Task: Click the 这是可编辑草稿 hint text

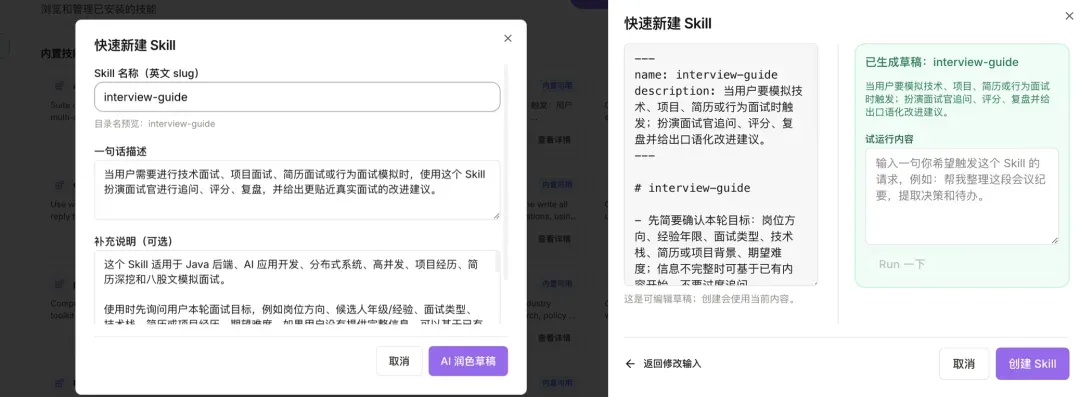Action: tap(712, 299)
